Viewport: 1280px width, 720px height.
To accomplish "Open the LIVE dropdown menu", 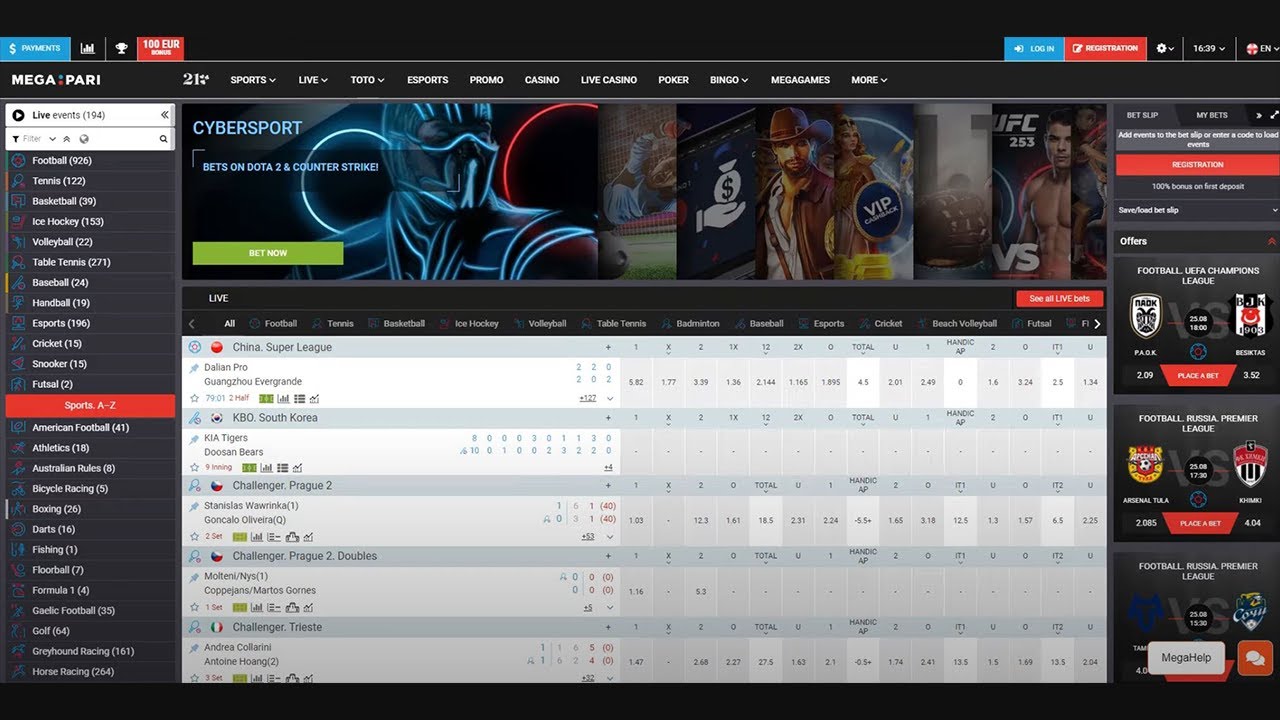I will [313, 80].
